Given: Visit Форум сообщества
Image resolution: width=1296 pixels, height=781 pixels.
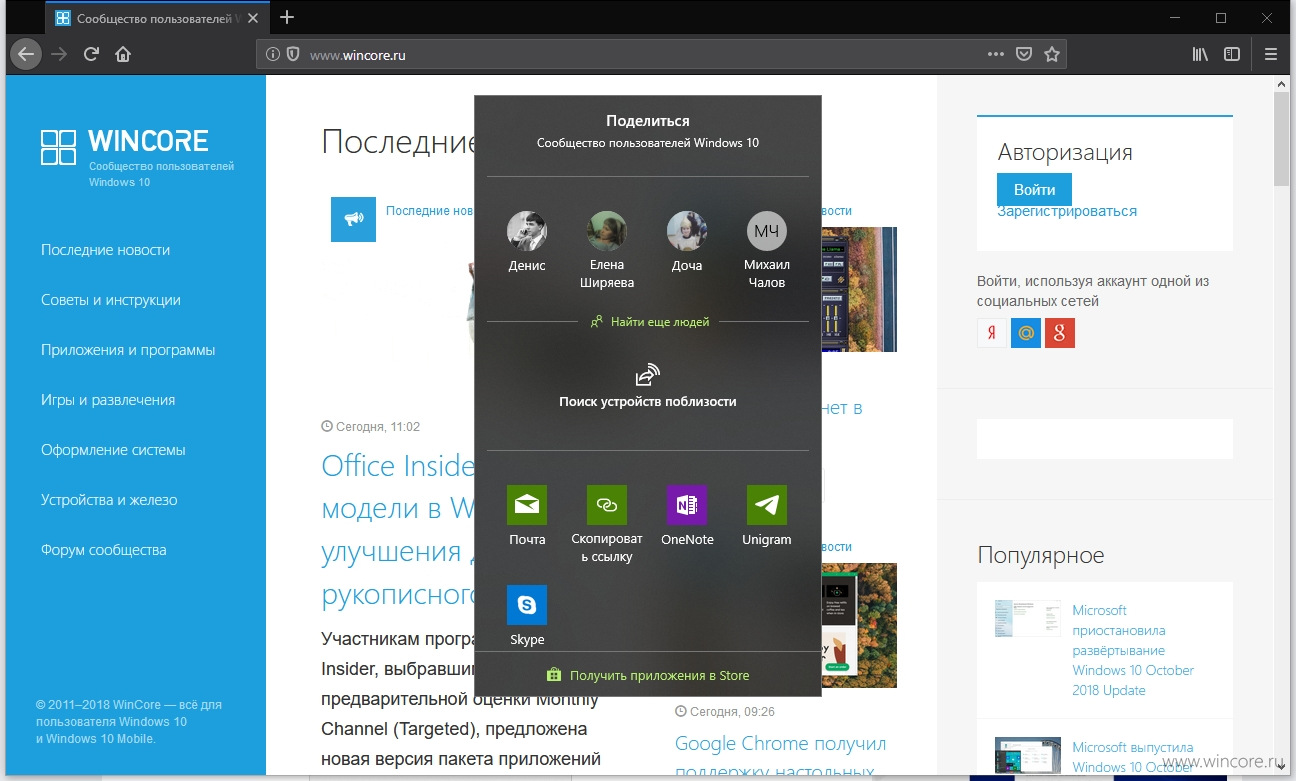Looking at the screenshot, I should pyautogui.click(x=104, y=550).
